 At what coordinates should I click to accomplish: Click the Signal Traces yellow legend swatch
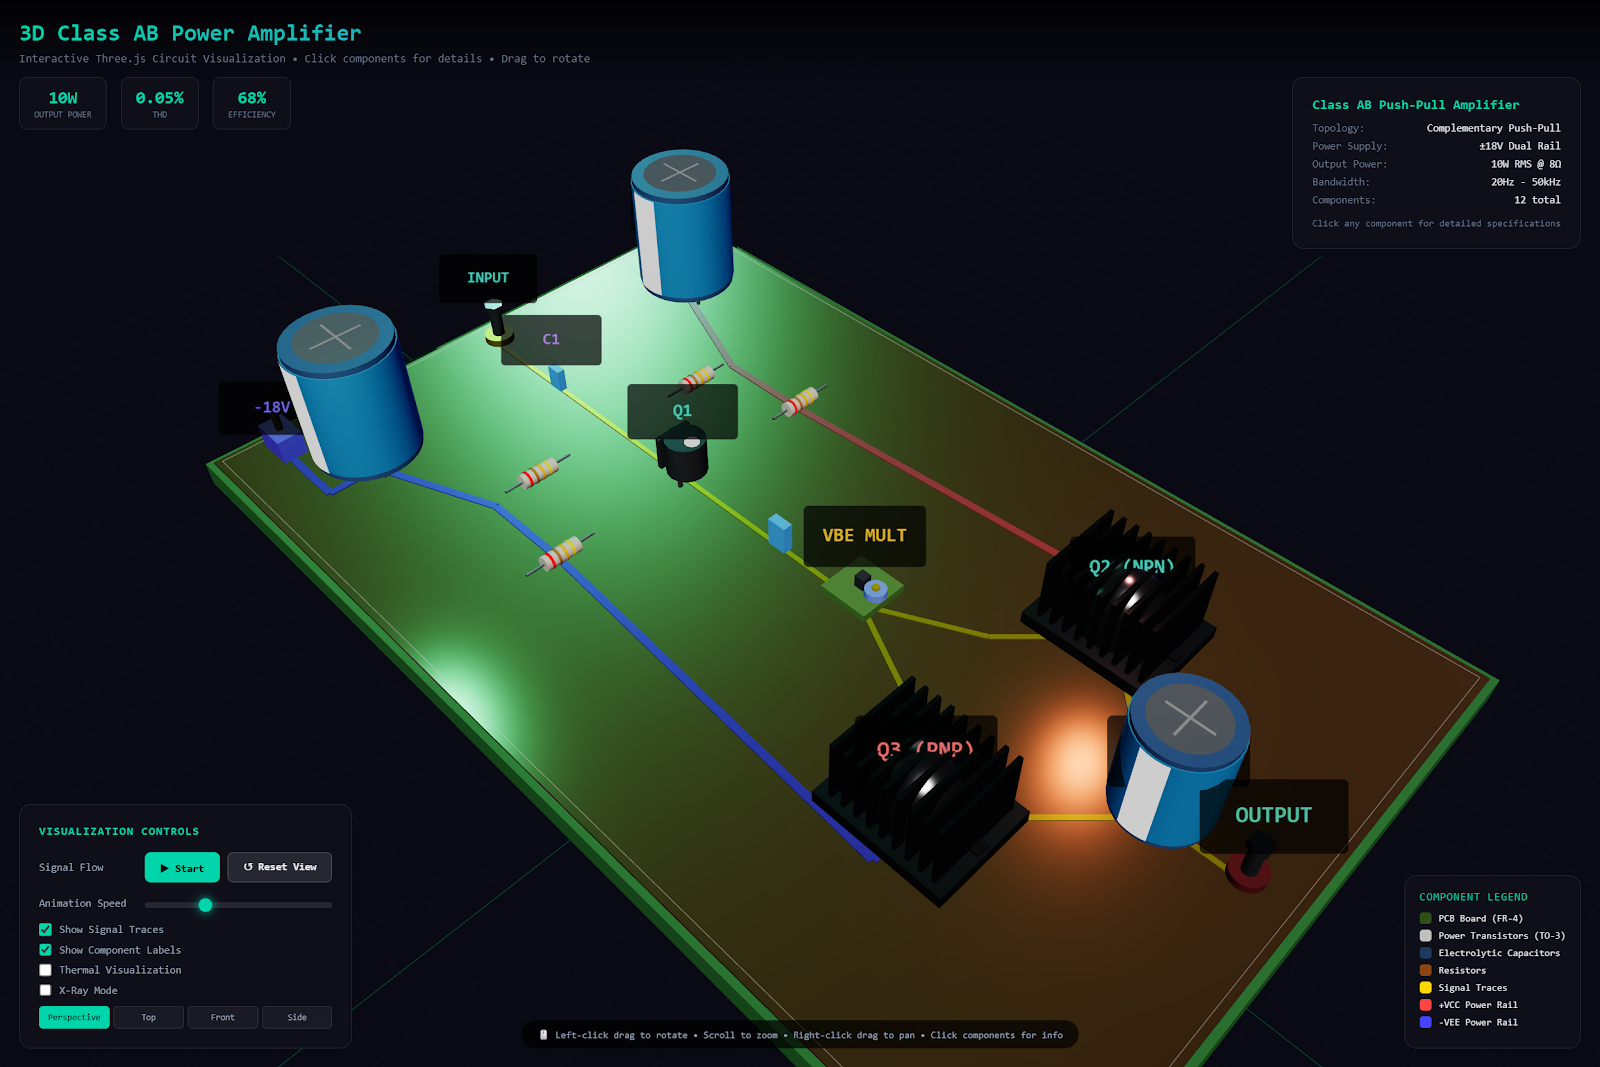click(1425, 988)
